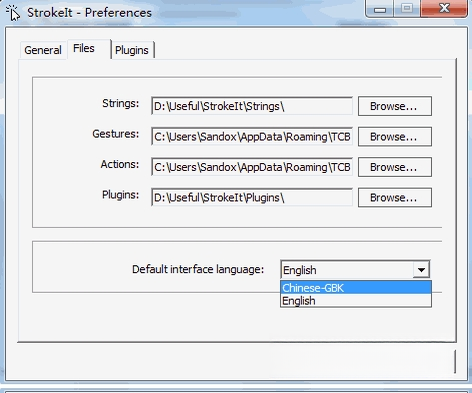The width and height of the screenshot is (472, 393).
Task: Click the "Strings:" label
Action: click(x=120, y=103)
